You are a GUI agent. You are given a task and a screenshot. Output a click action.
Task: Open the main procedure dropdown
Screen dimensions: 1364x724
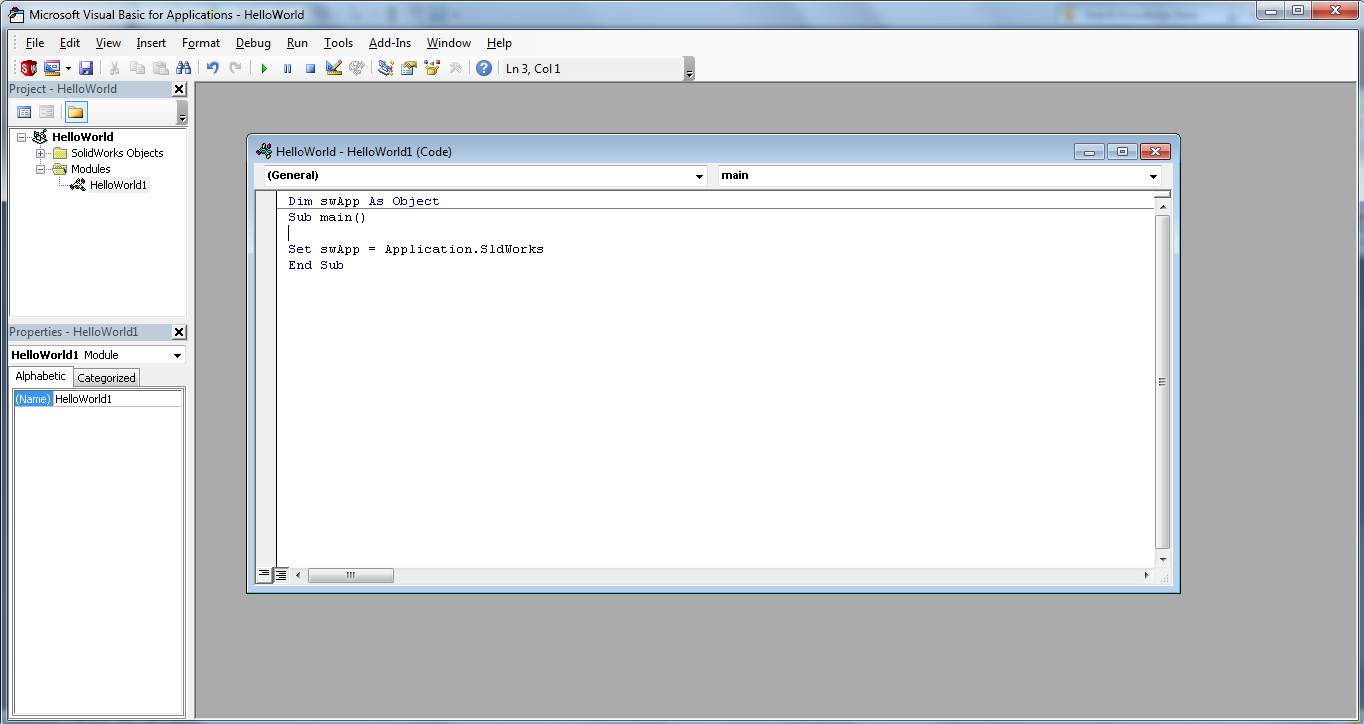pyautogui.click(x=1152, y=175)
